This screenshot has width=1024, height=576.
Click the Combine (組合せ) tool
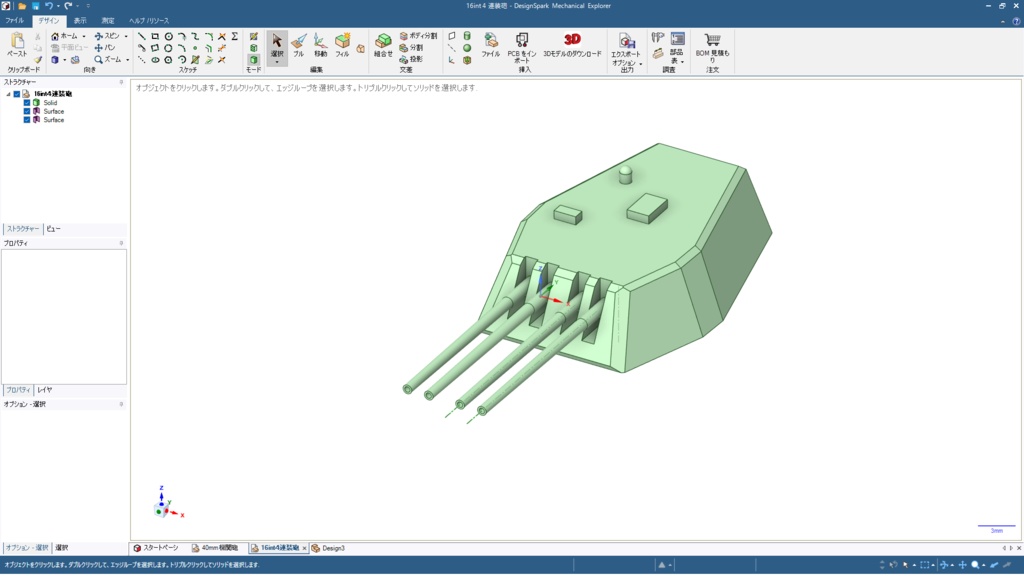pos(383,45)
